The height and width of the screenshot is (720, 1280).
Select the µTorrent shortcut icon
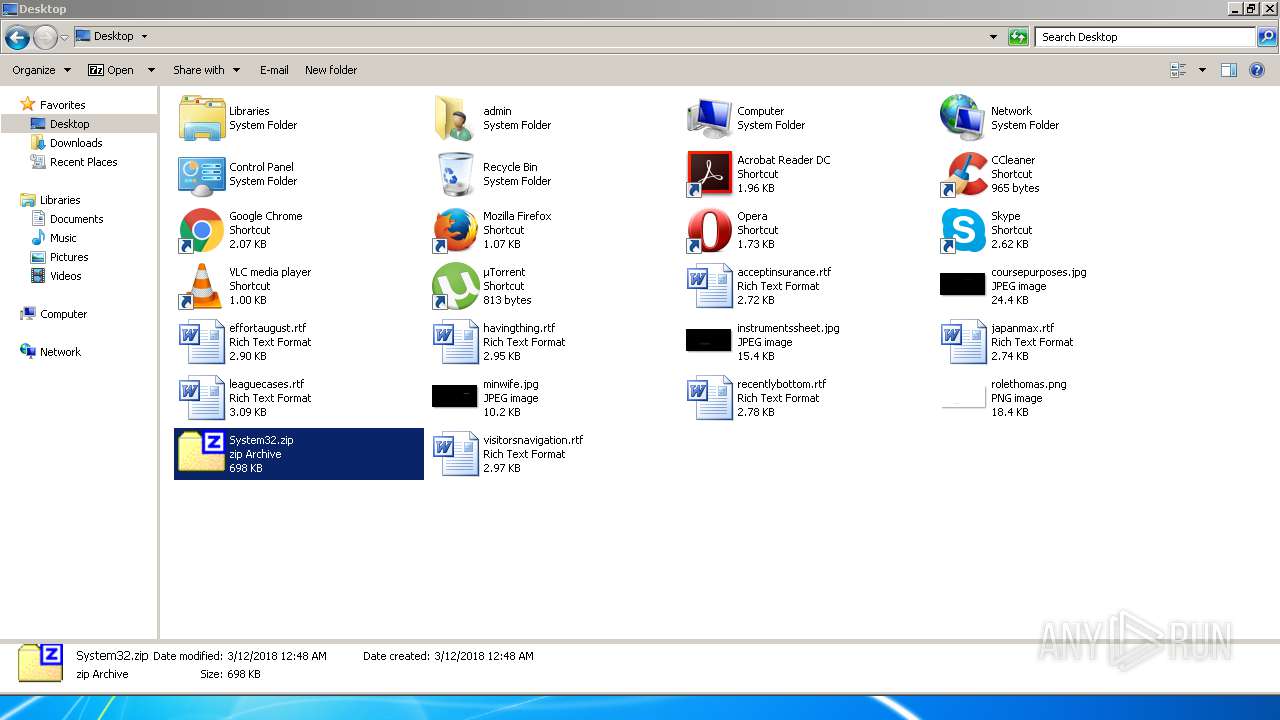pyautogui.click(x=456, y=286)
